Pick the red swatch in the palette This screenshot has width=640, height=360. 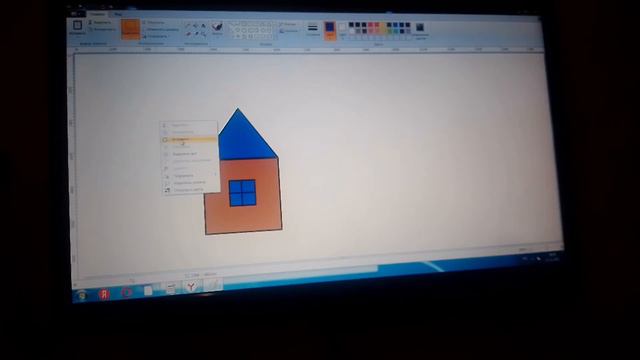point(371,25)
